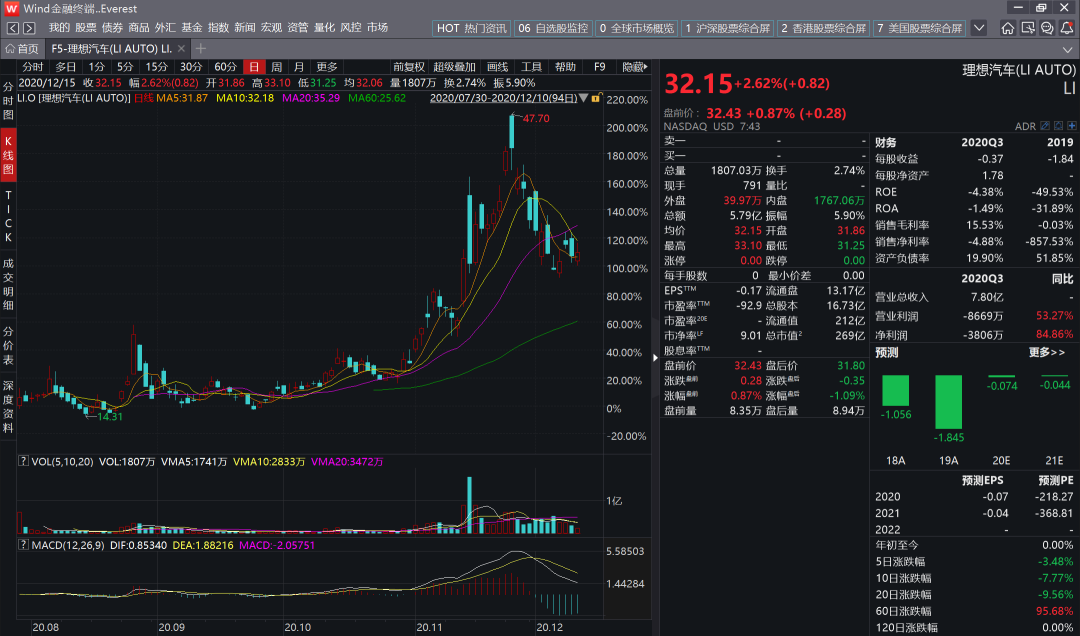
Task: Click the plus icon next to the ADR label
Action: [x=1071, y=126]
